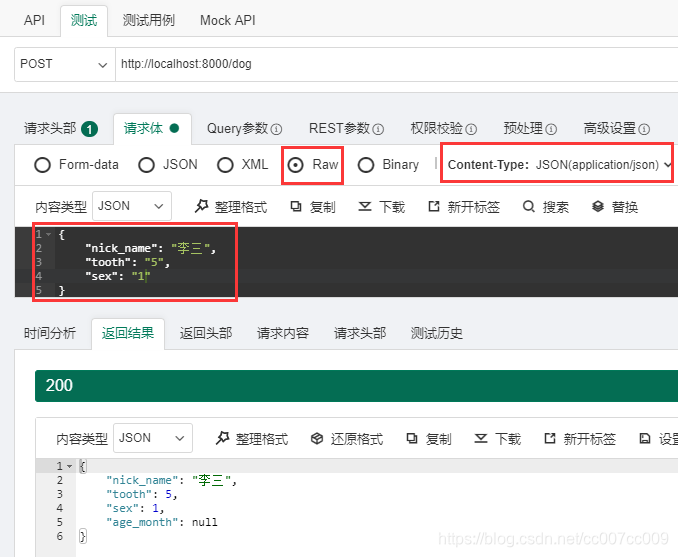678x557 pixels.
Task: Select the XML radio button
Action: (x=225, y=165)
